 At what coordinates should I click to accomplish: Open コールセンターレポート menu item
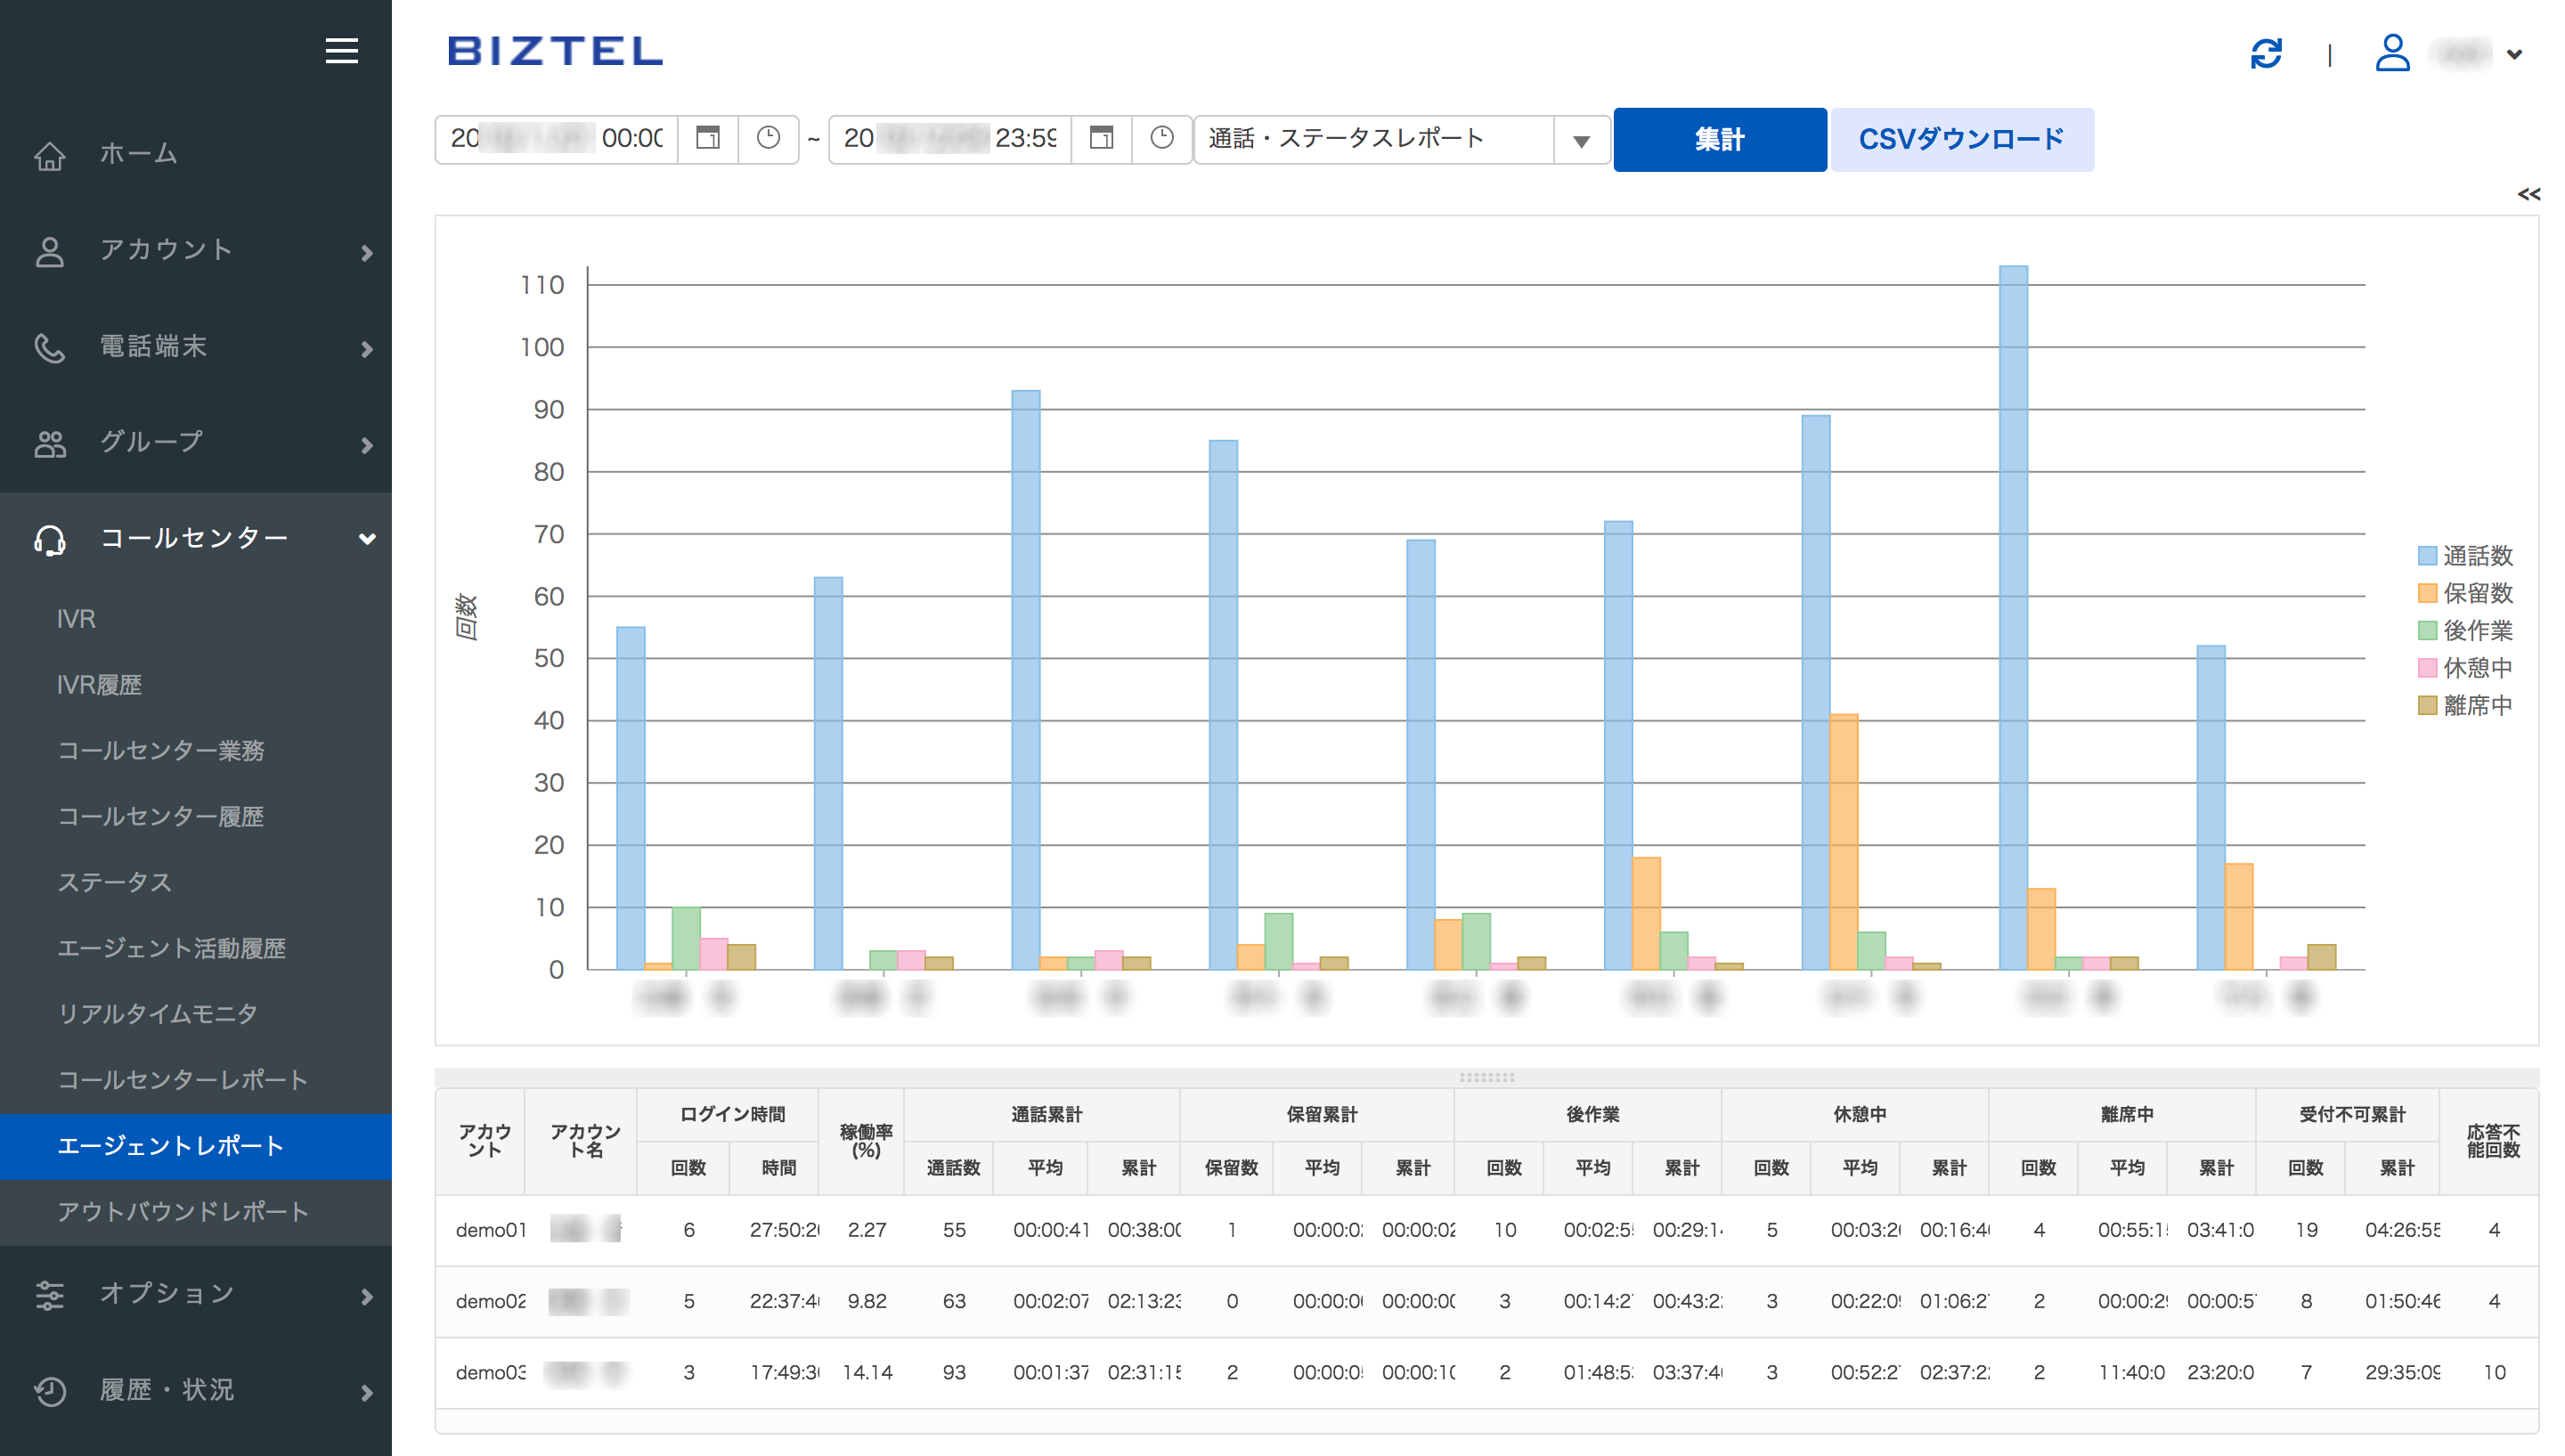point(182,1080)
